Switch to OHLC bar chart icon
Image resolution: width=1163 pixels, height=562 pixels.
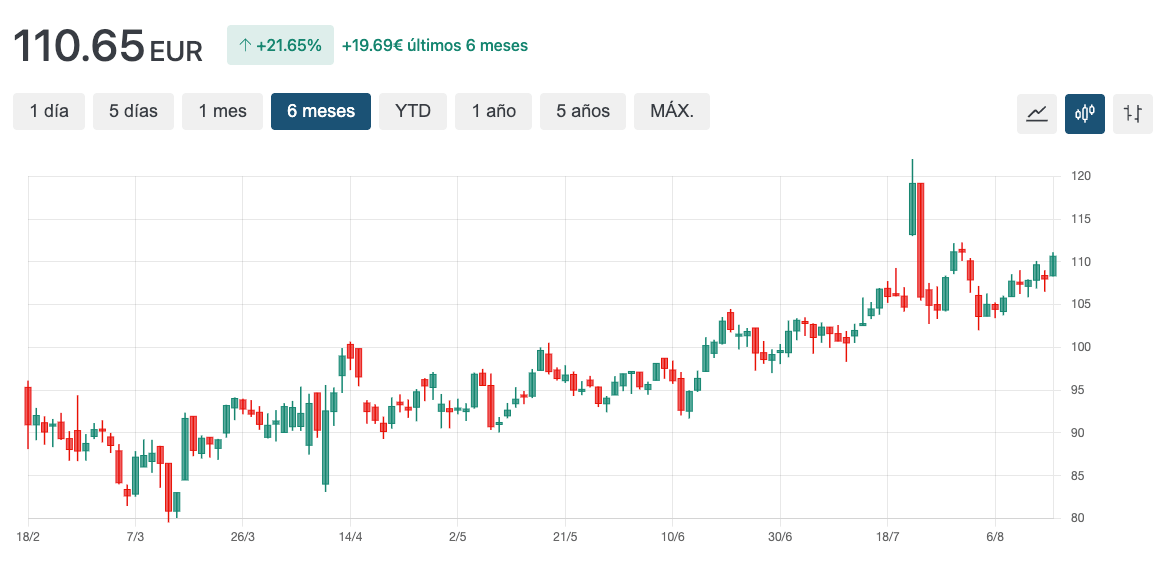(1133, 113)
